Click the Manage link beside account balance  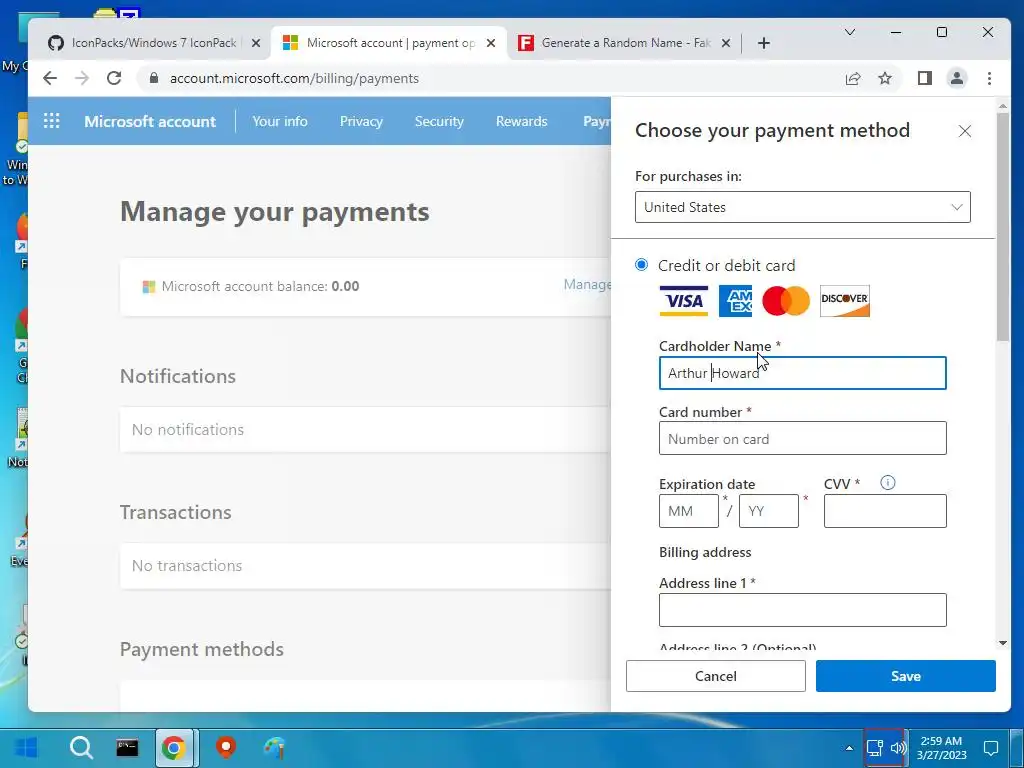(x=587, y=285)
